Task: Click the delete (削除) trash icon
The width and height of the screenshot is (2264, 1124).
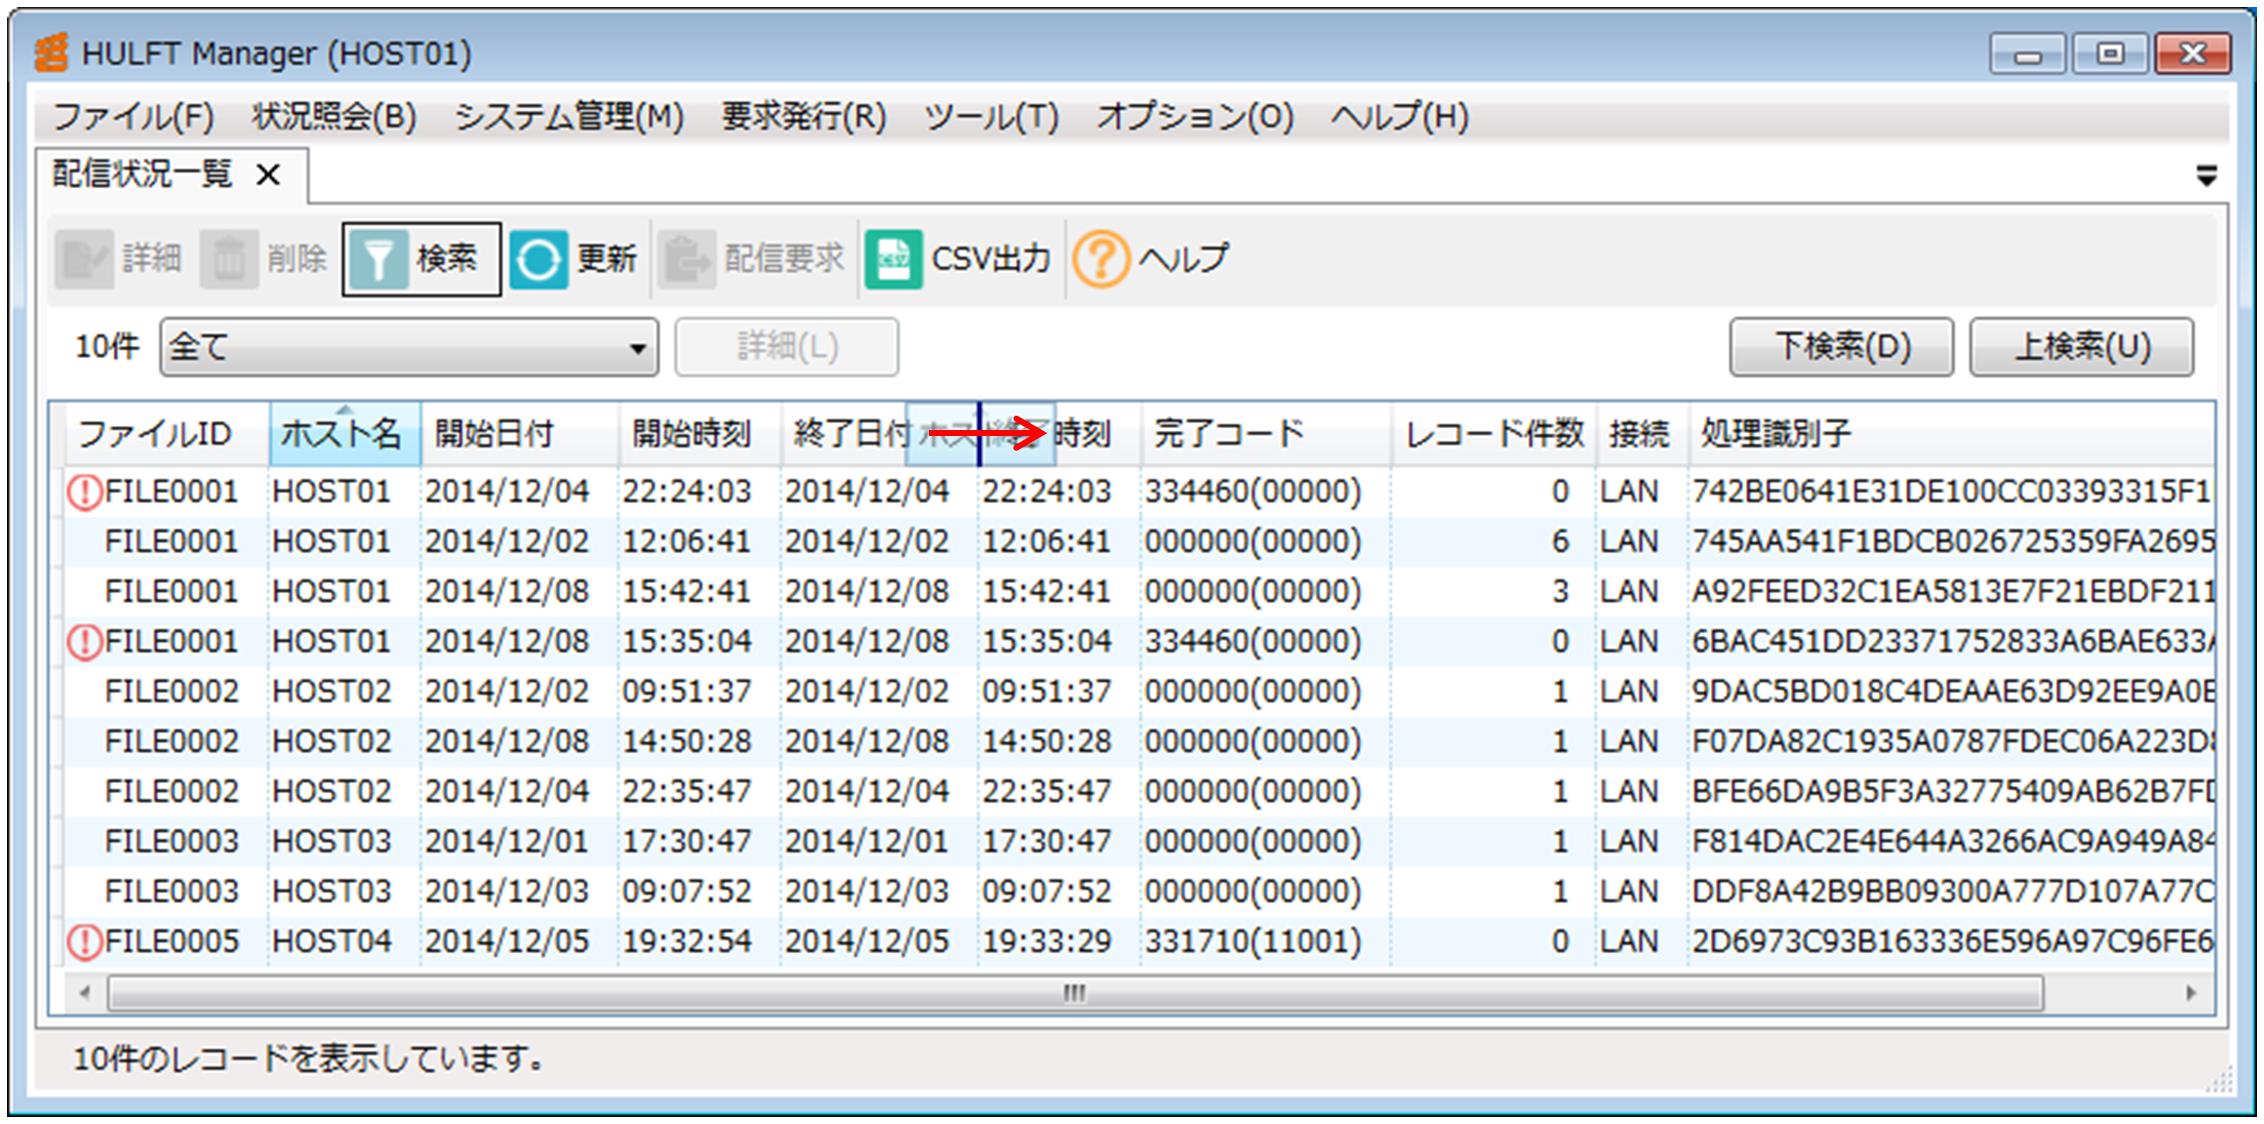Action: point(228,259)
